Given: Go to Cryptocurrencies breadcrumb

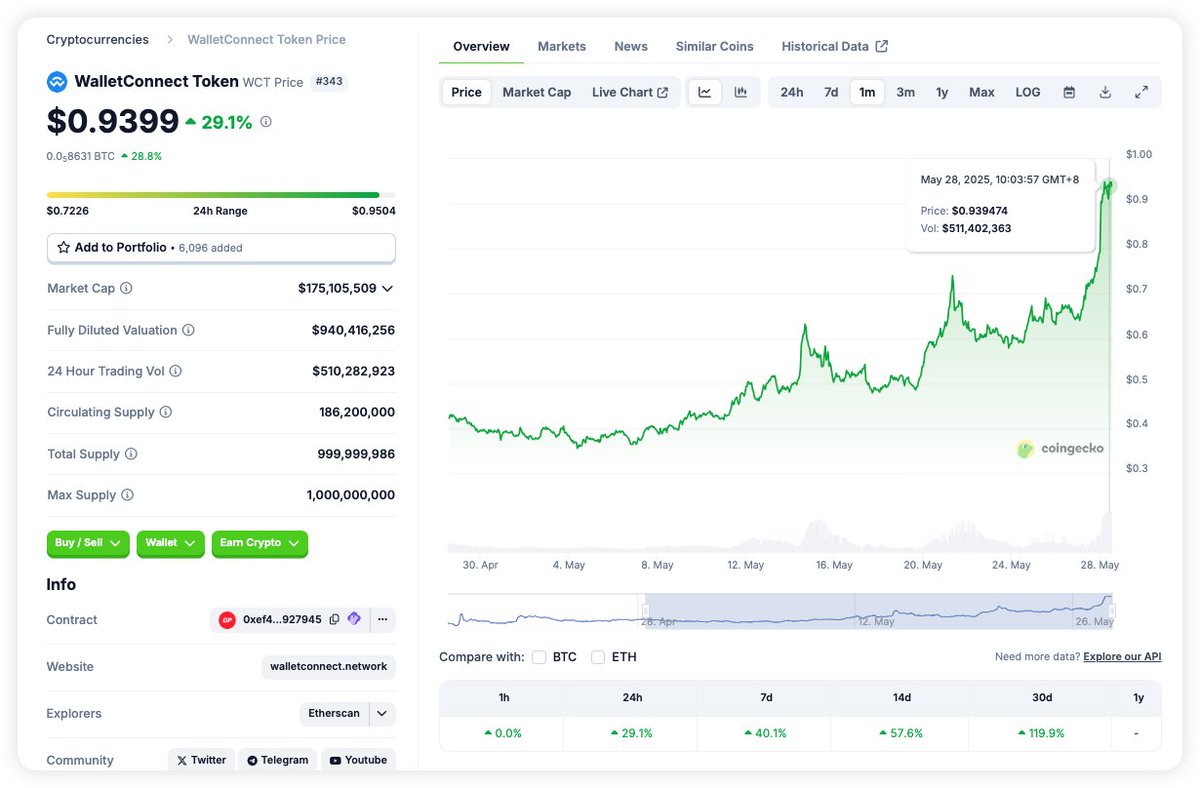Looking at the screenshot, I should [97, 40].
